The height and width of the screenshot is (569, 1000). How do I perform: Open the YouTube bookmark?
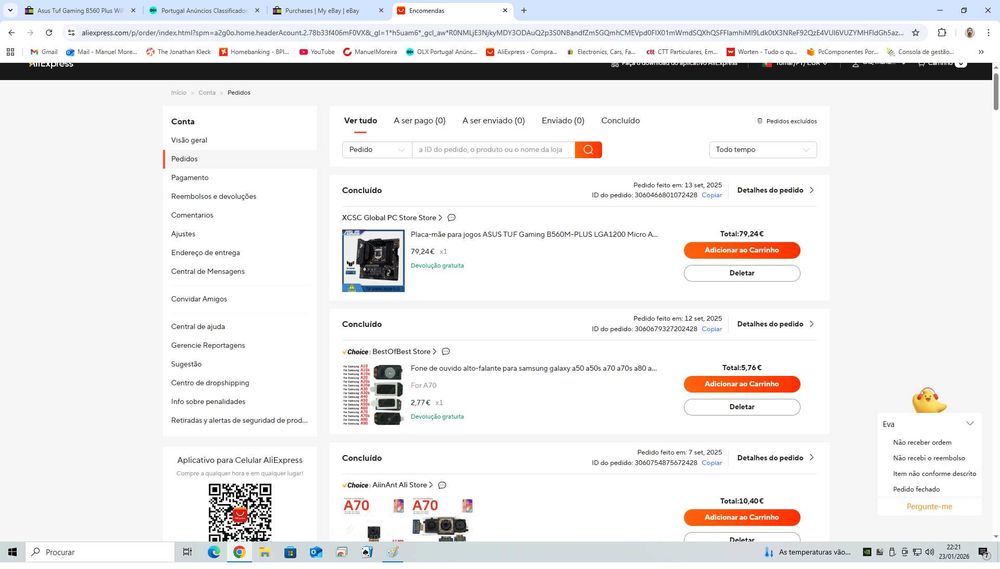317,52
